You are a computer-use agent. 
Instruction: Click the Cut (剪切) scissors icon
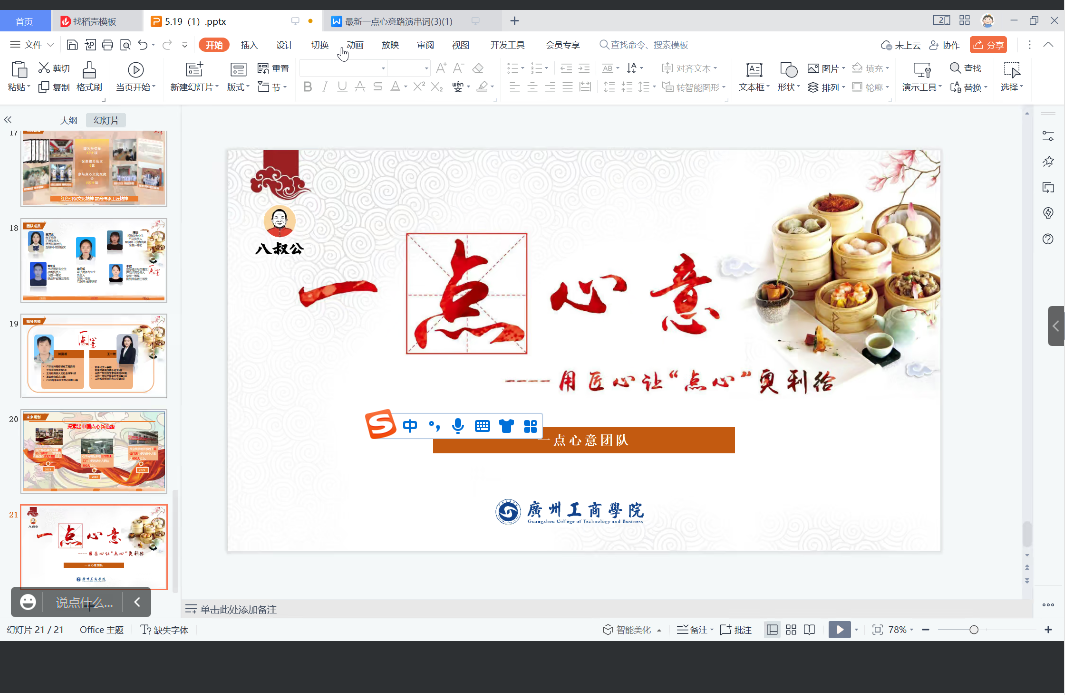45,68
